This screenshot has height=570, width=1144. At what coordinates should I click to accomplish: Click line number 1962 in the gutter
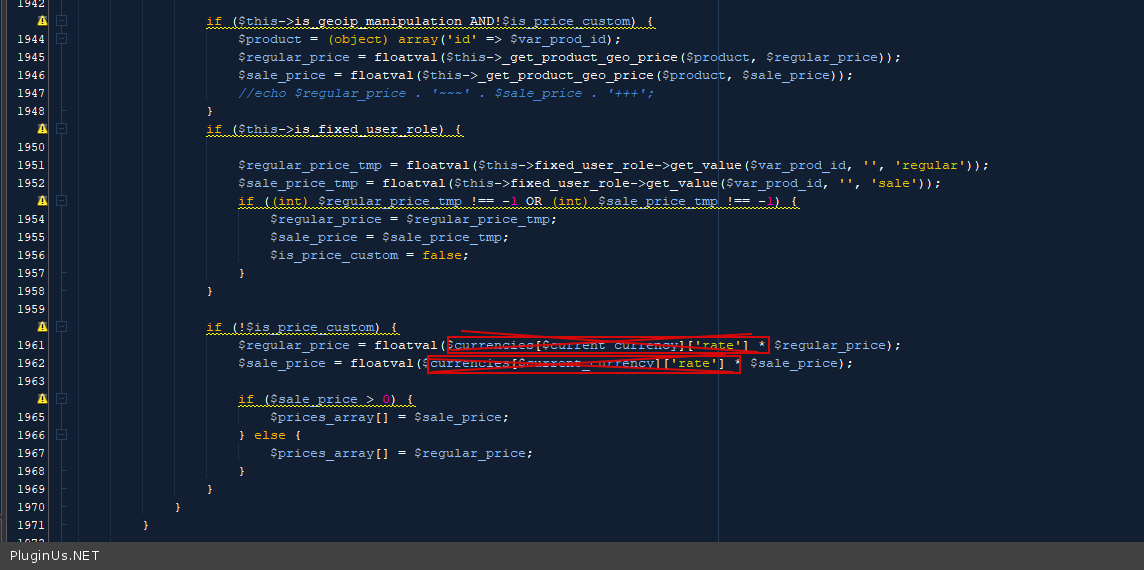[x=31, y=363]
